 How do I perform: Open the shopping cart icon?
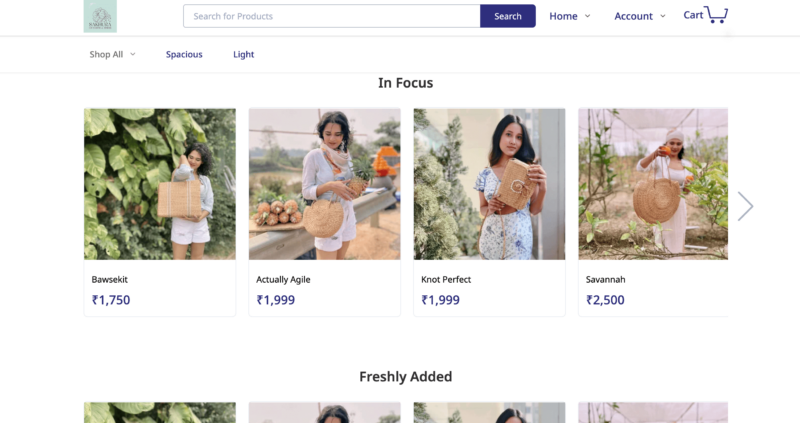[716, 15]
